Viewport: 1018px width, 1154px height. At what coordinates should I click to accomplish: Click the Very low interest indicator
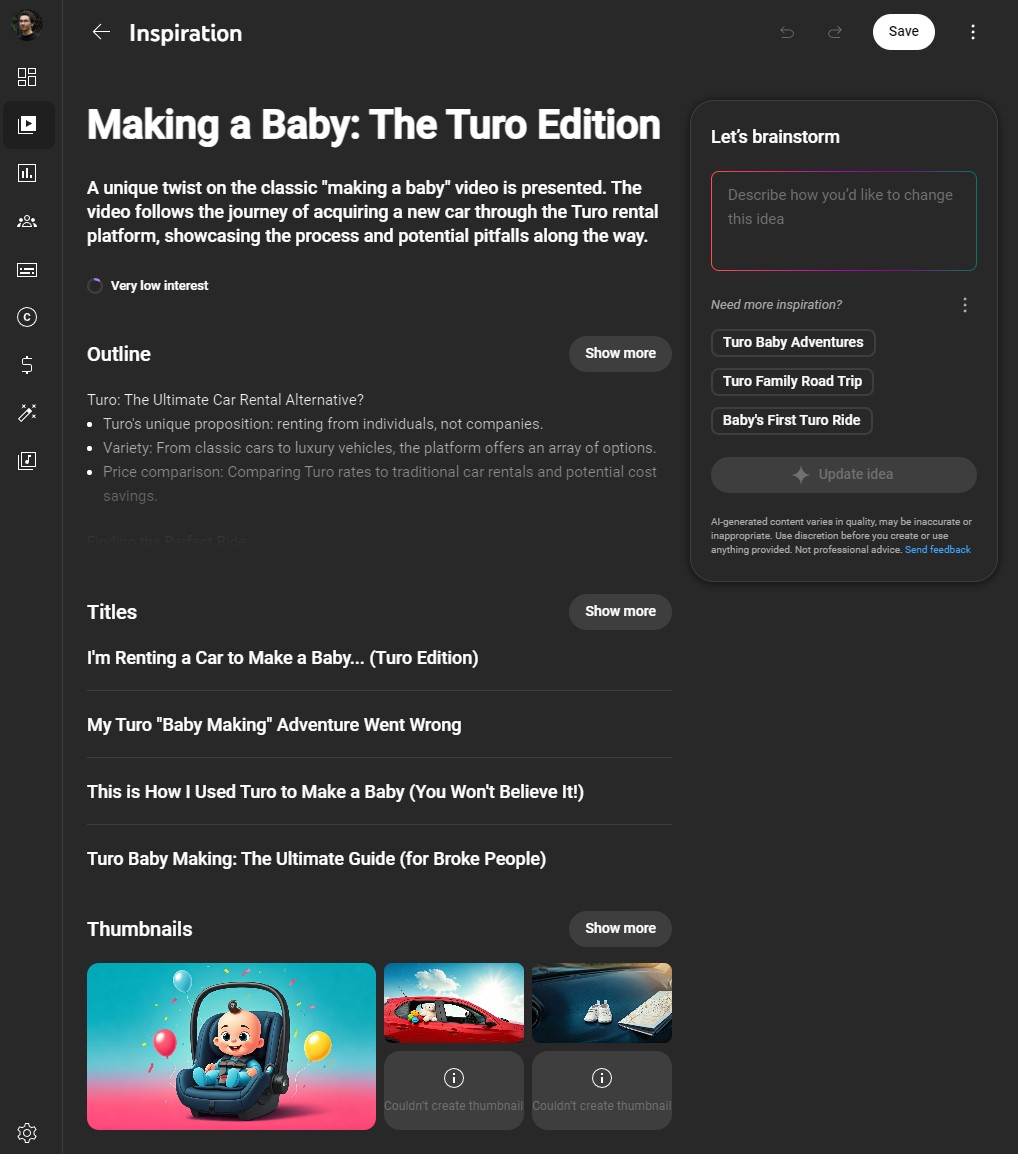click(147, 285)
